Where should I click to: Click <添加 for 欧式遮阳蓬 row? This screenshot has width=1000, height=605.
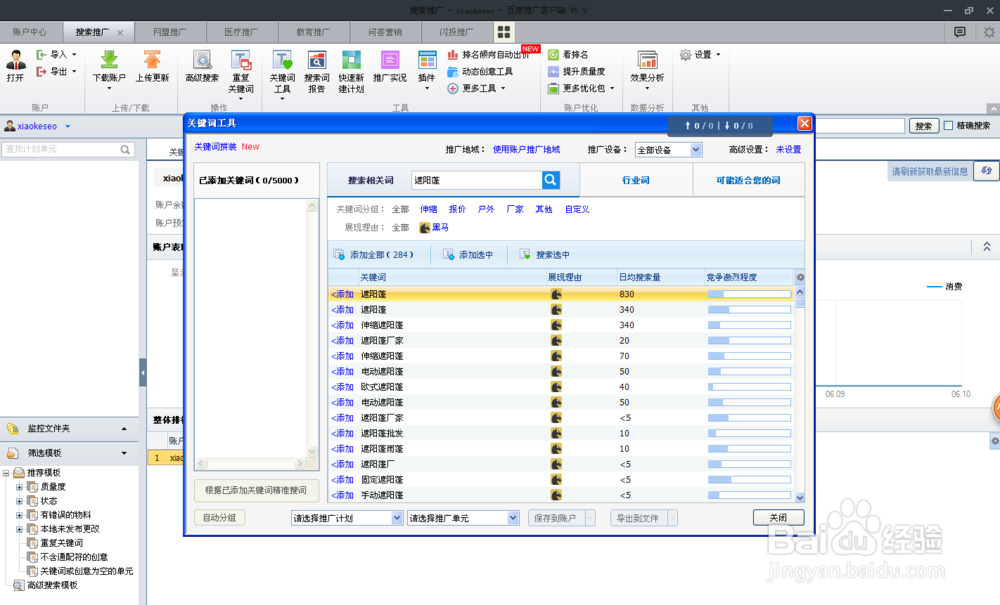[x=342, y=387]
